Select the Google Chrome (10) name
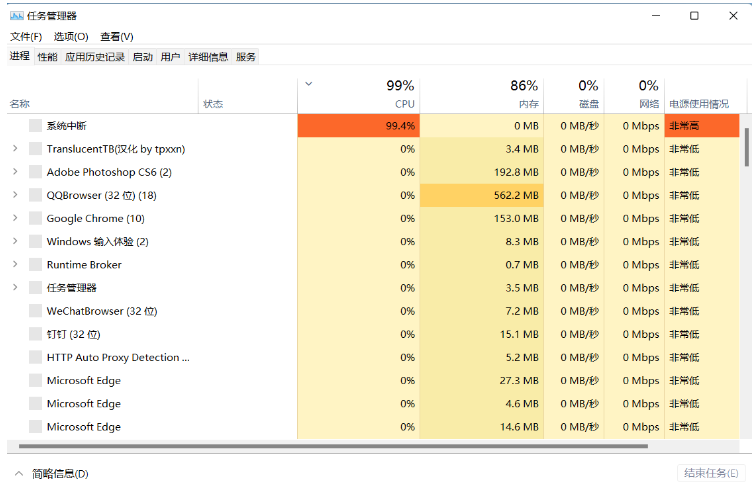Image resolution: width=755 pixels, height=485 pixels. (x=95, y=219)
